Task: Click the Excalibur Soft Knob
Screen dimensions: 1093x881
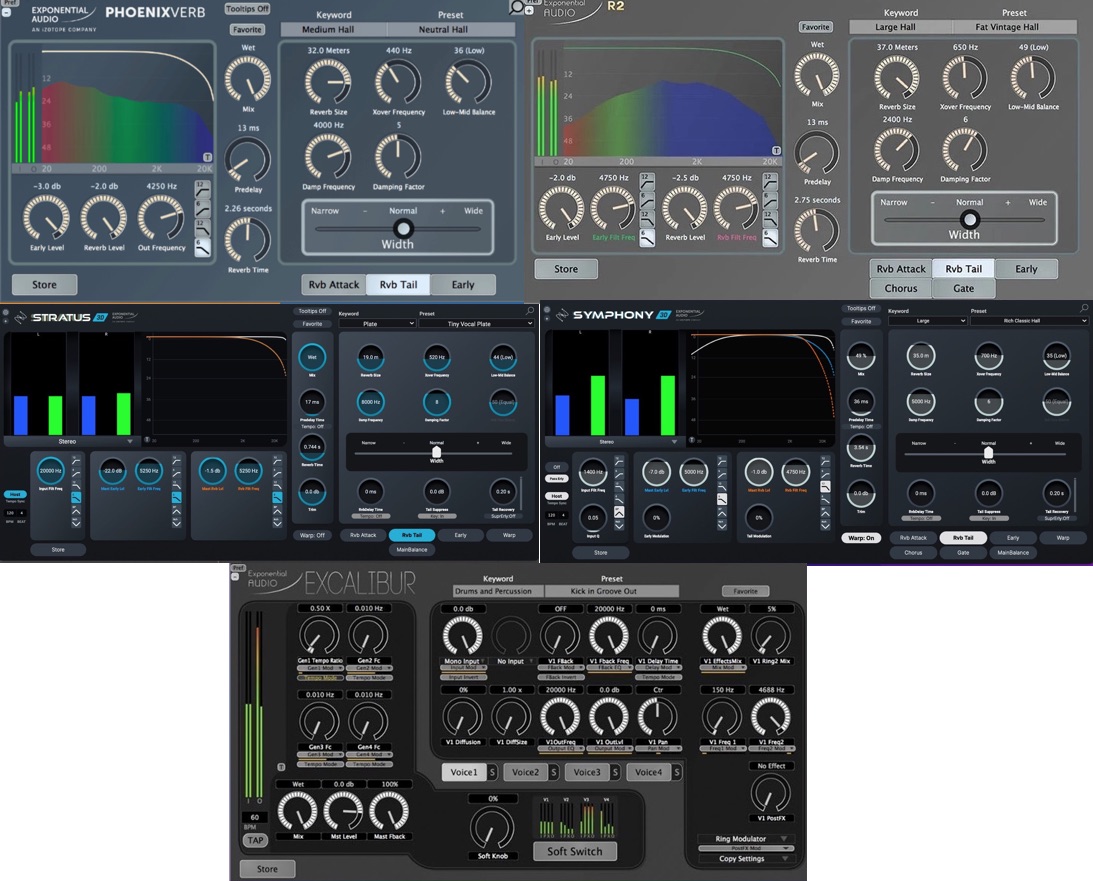Action: [492, 827]
